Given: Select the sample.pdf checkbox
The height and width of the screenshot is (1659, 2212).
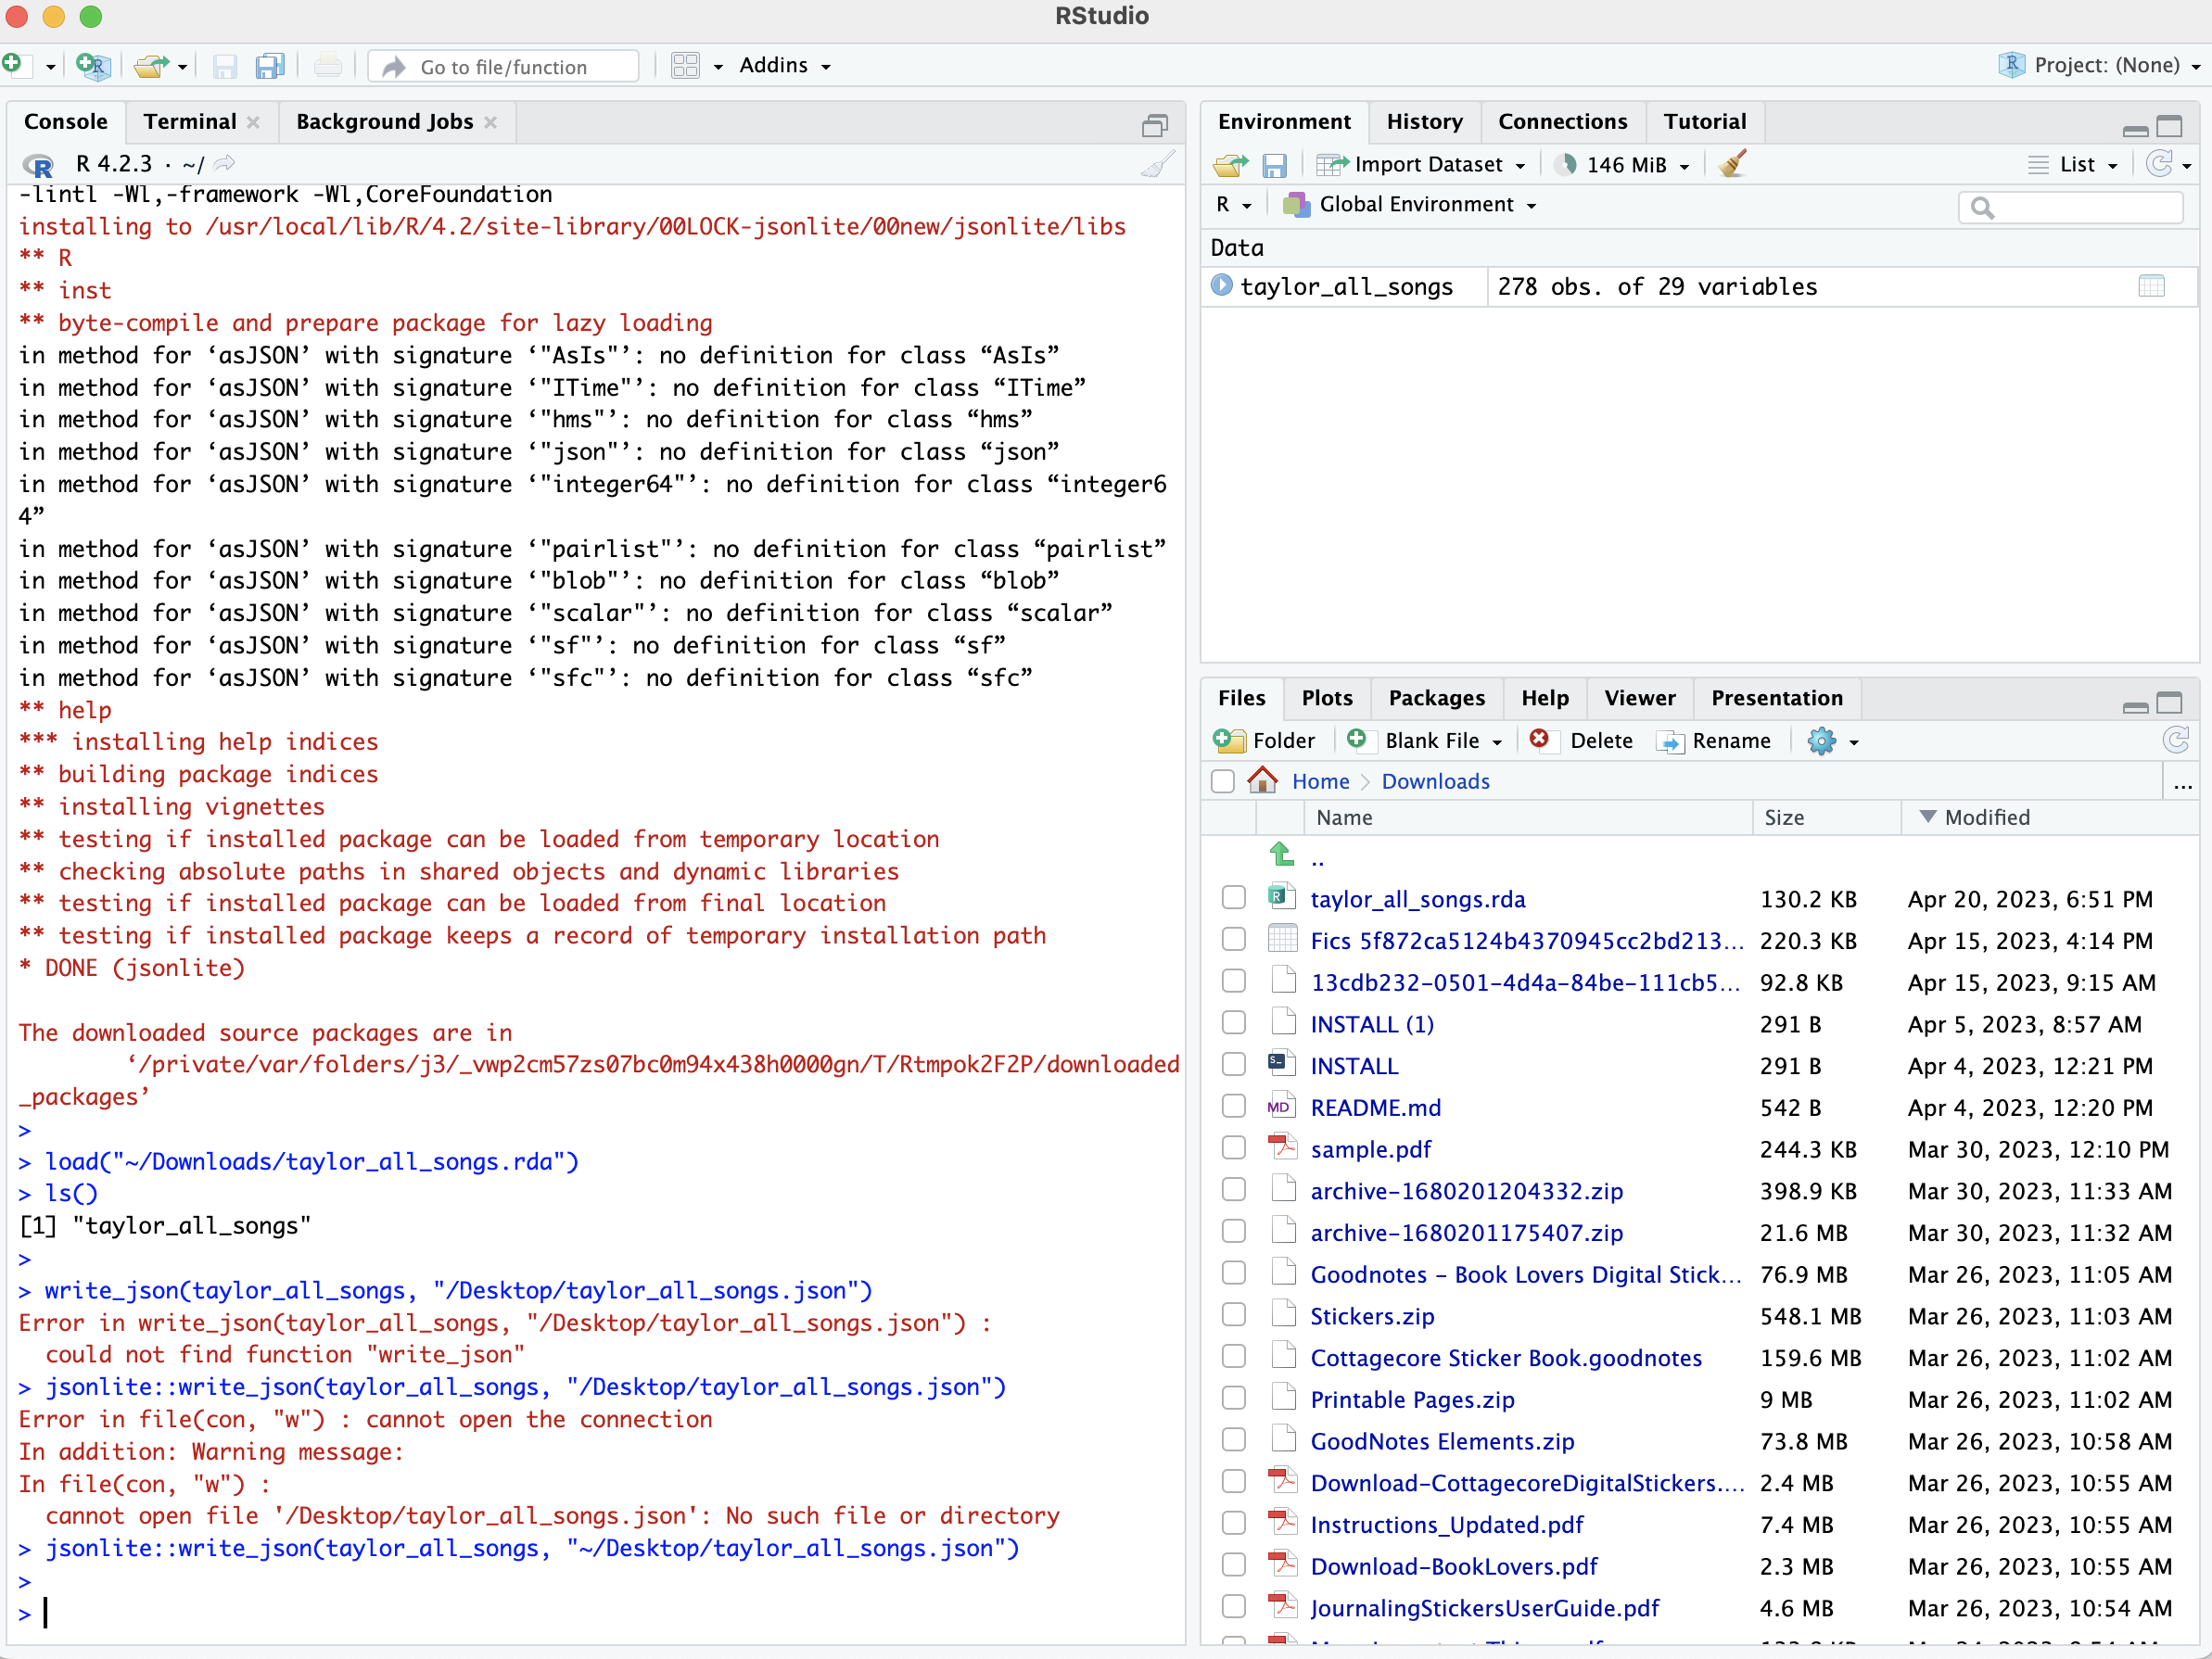Looking at the screenshot, I should pyautogui.click(x=1233, y=1147).
